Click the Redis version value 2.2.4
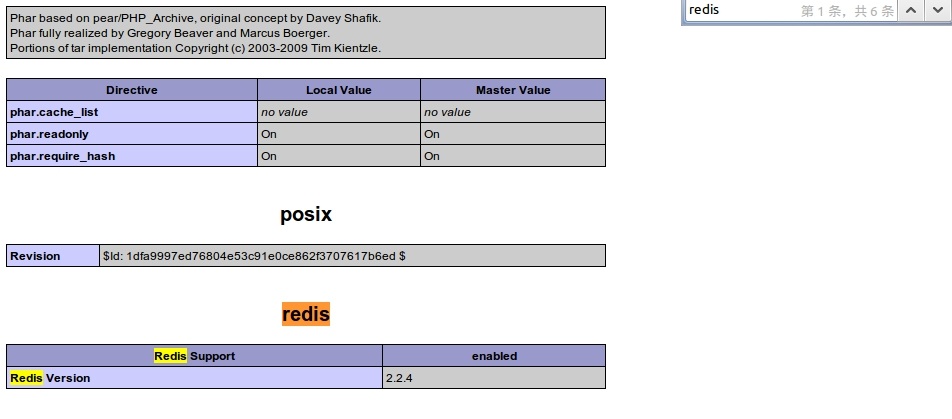Image resolution: width=952 pixels, height=419 pixels. coord(398,378)
